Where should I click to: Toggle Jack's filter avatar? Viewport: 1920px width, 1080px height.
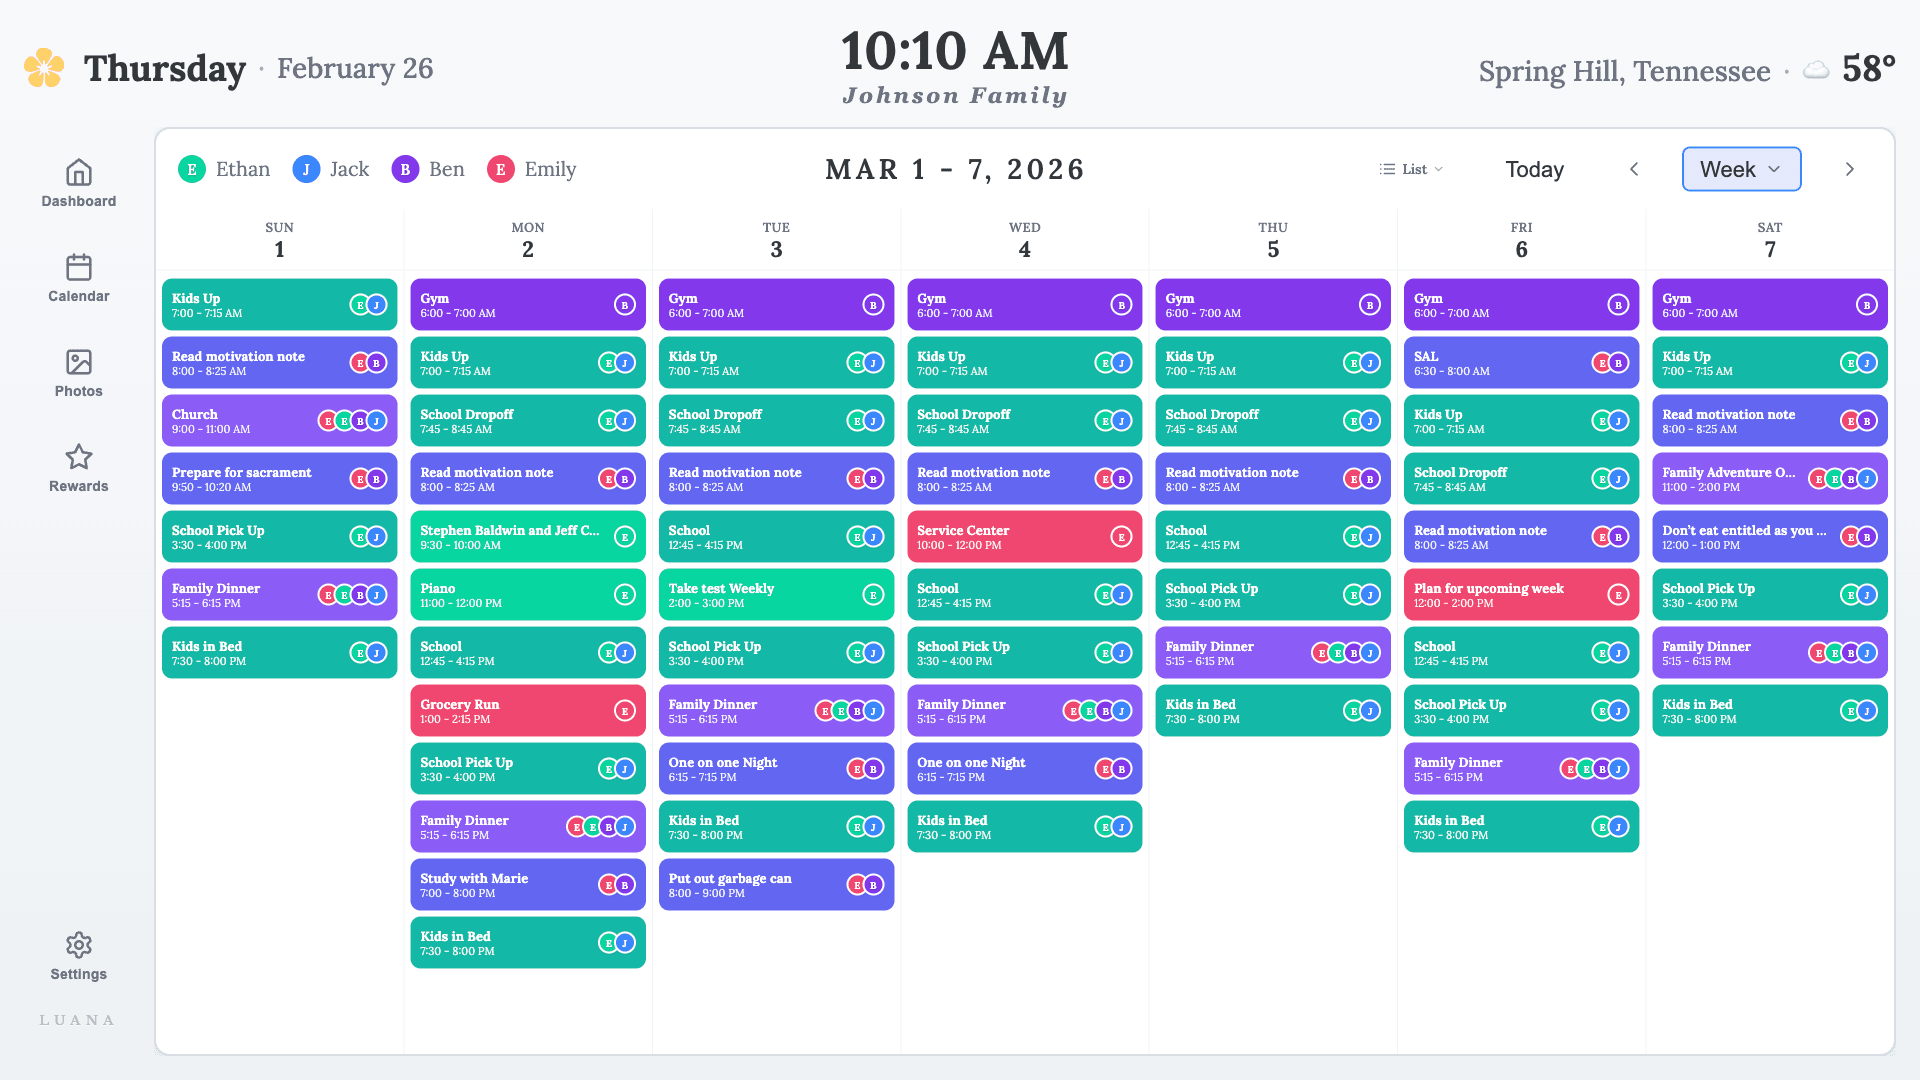click(306, 169)
